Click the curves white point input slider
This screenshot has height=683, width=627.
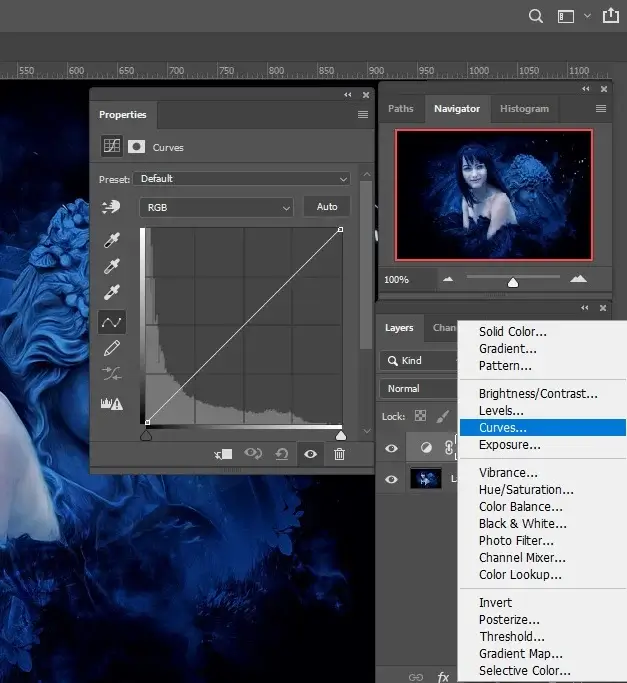tap(341, 435)
